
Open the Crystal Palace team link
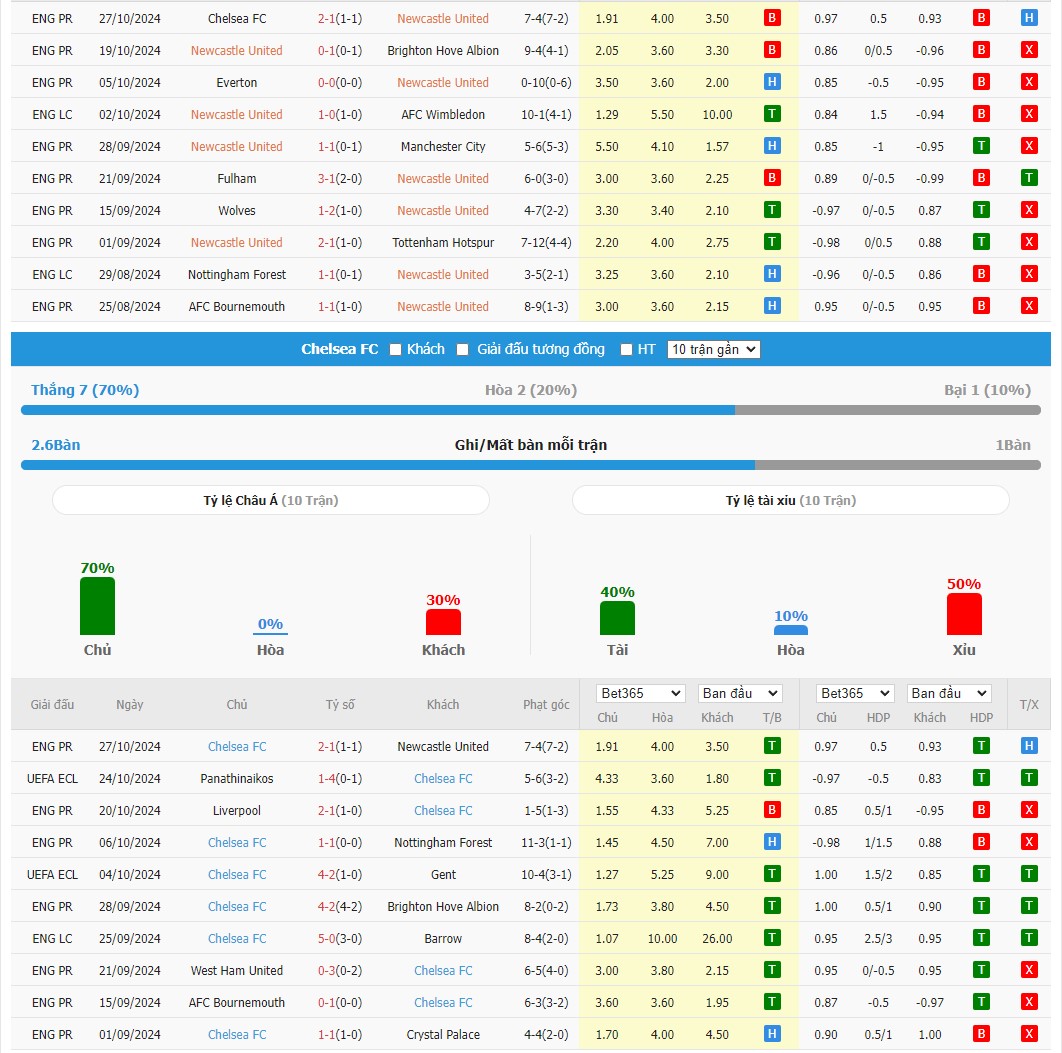443,1035
